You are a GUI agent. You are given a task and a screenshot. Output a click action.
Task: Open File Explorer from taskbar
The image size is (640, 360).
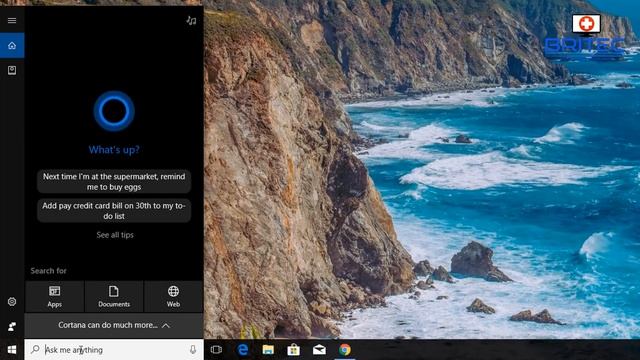coord(268,350)
